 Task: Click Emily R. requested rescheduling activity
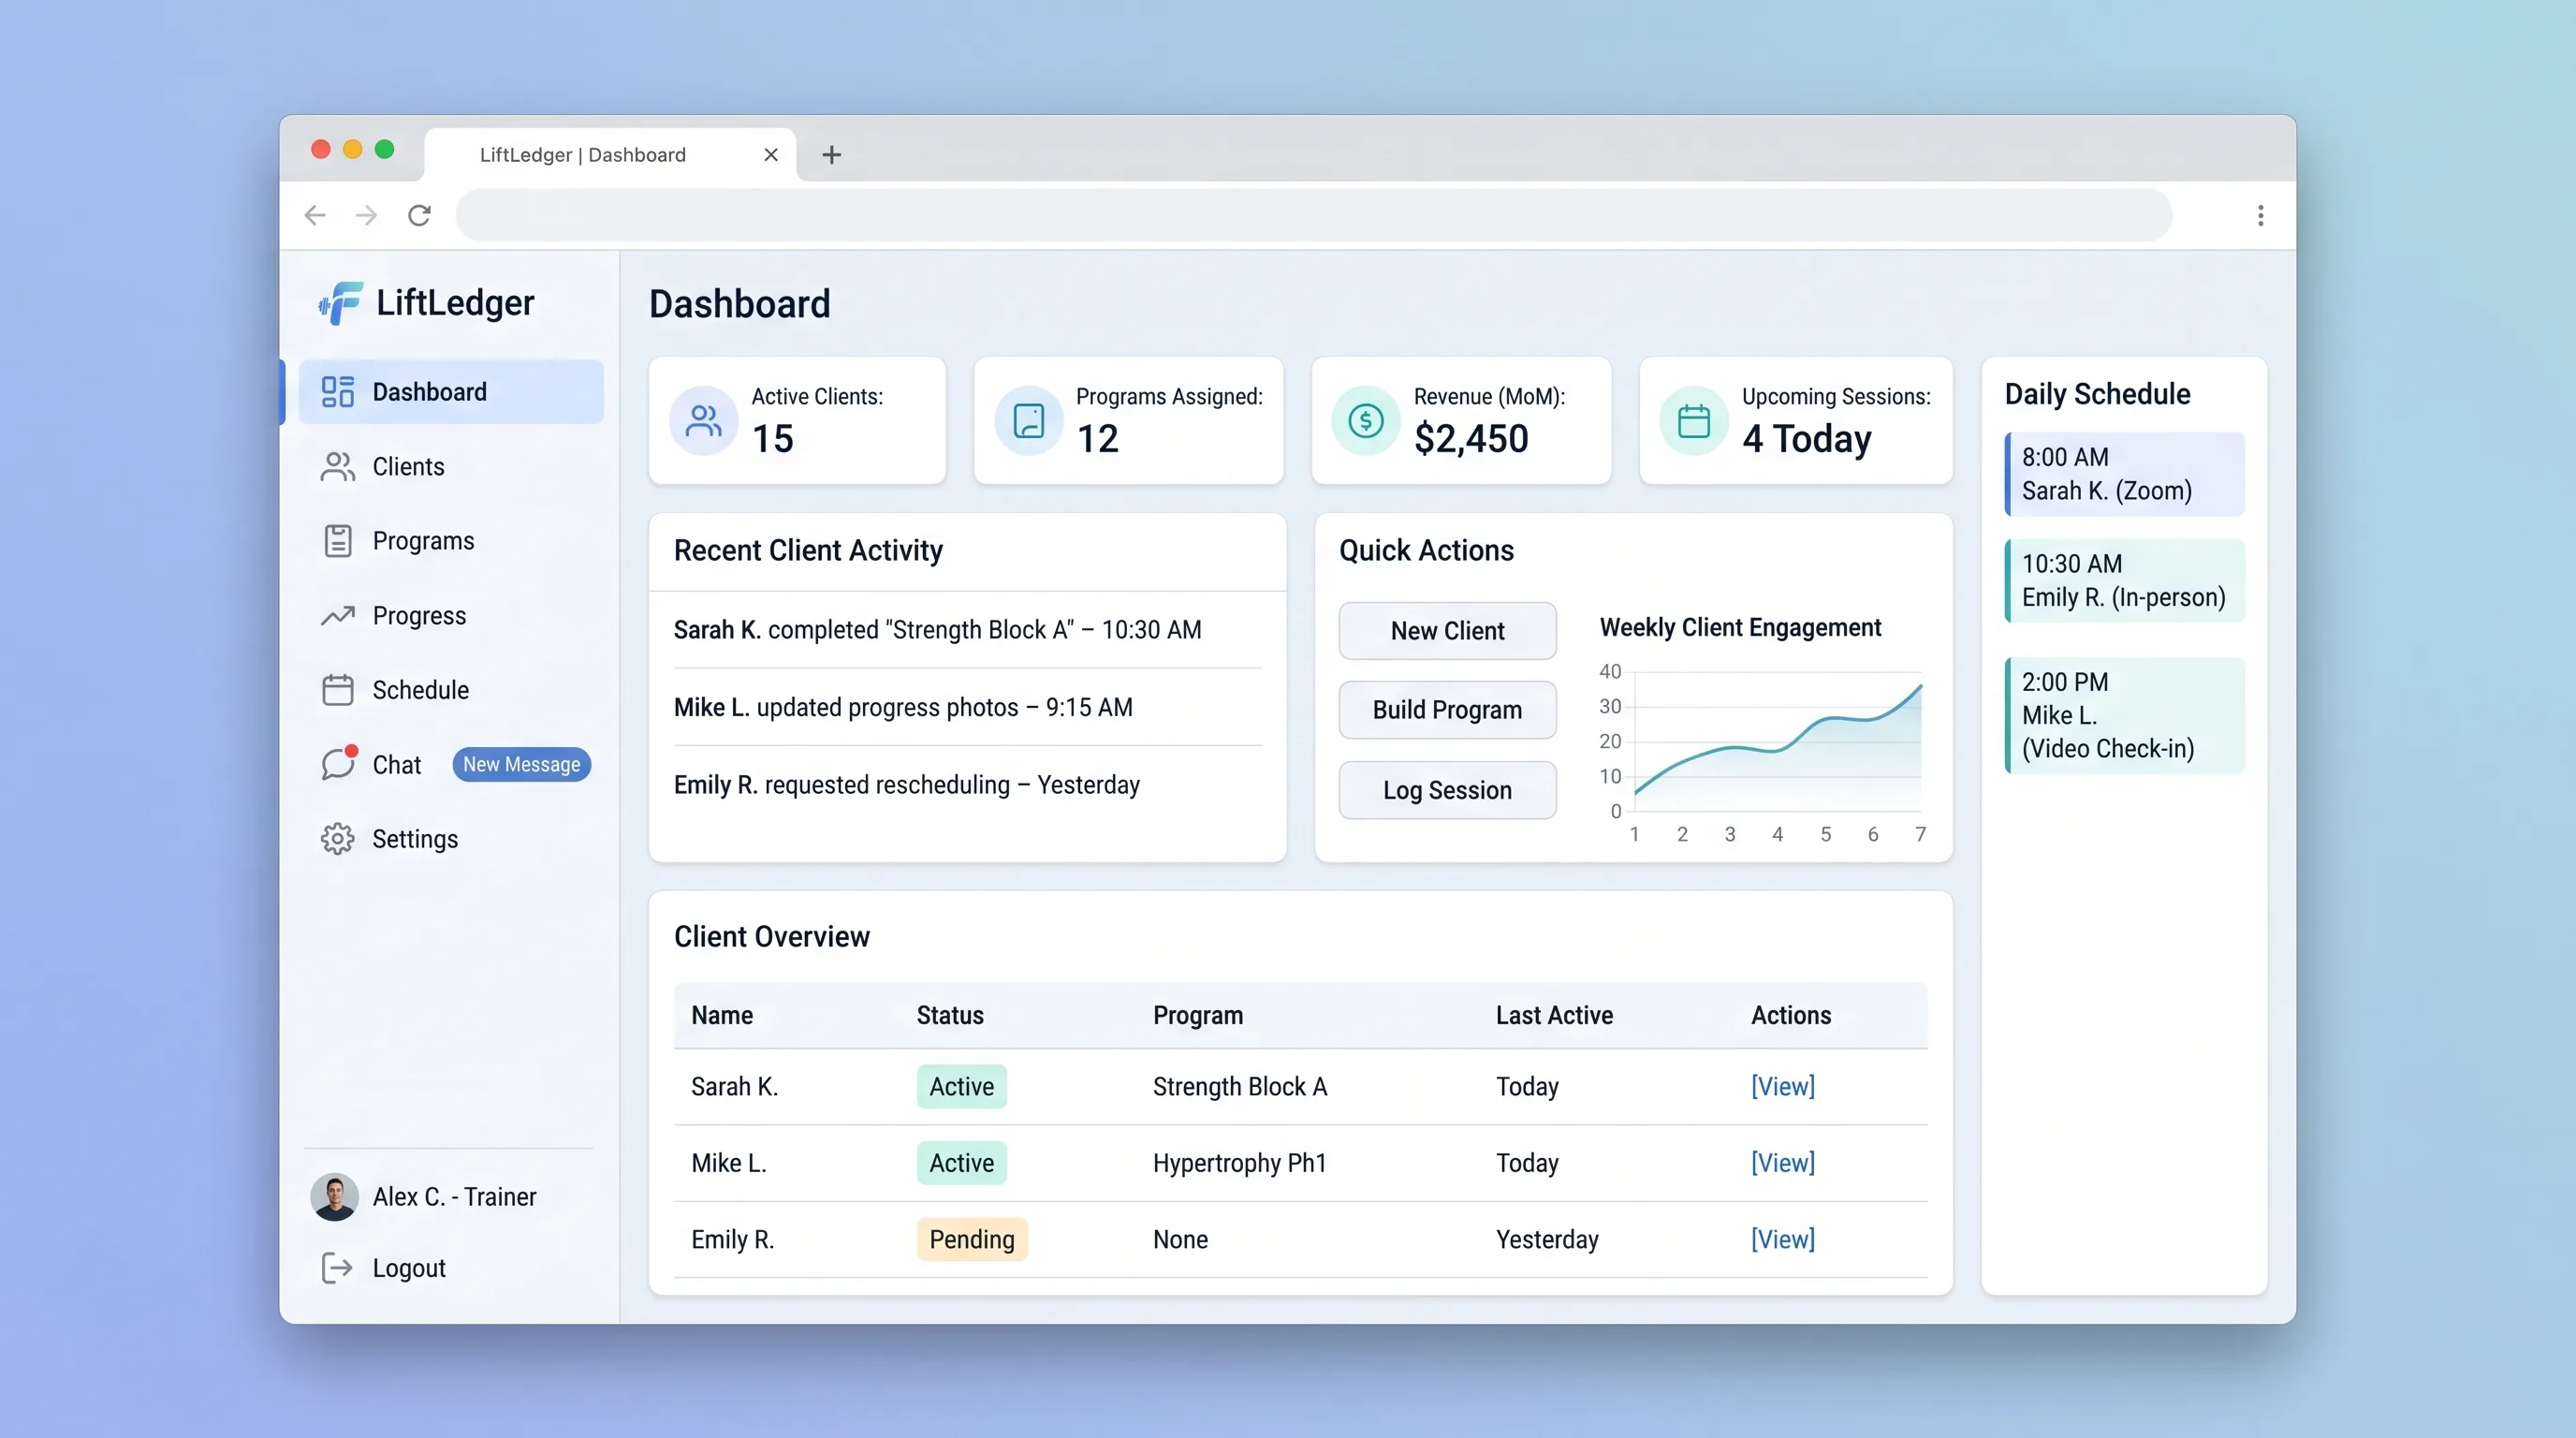click(x=906, y=785)
